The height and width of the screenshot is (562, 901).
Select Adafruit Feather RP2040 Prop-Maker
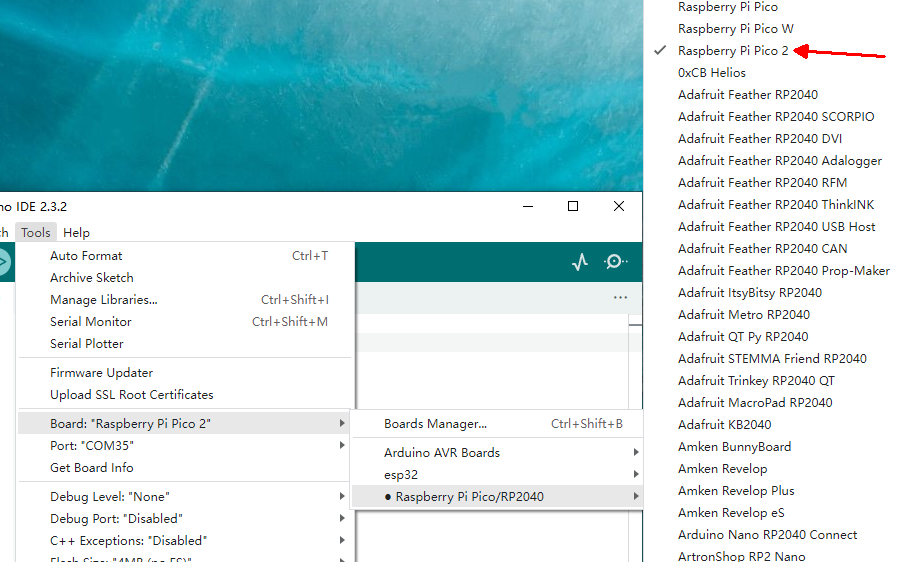[x=784, y=271]
